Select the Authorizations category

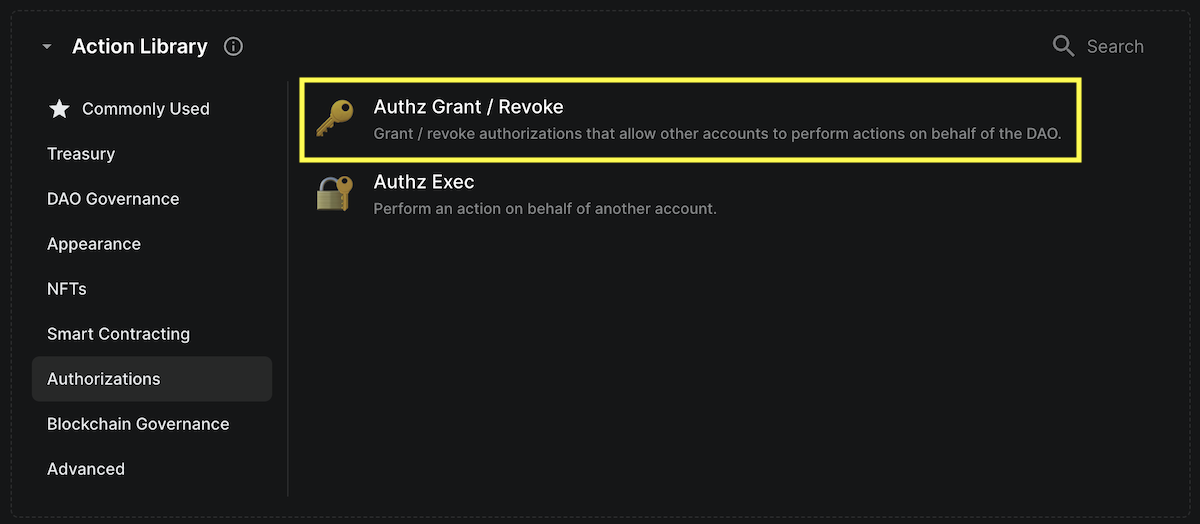pos(104,379)
